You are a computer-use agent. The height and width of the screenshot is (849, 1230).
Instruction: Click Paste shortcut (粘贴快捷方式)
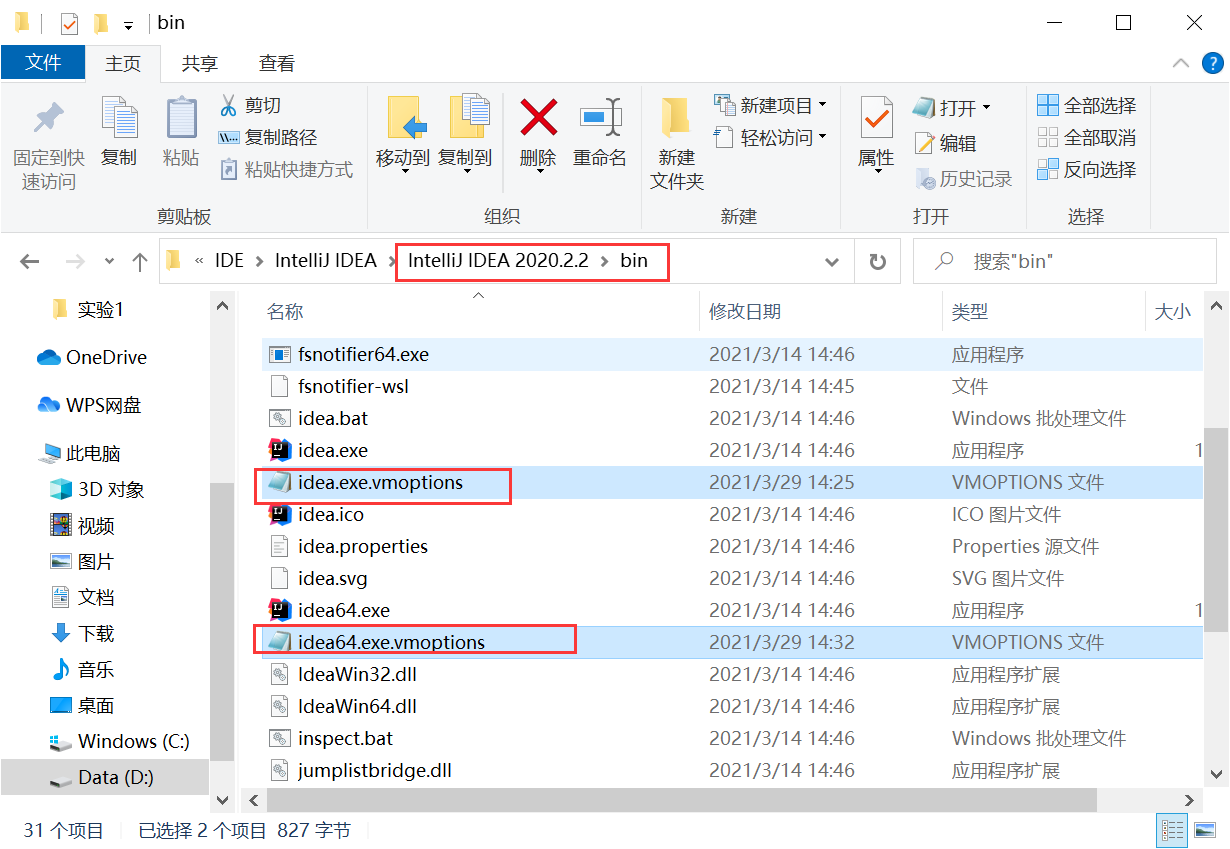[x=286, y=170]
